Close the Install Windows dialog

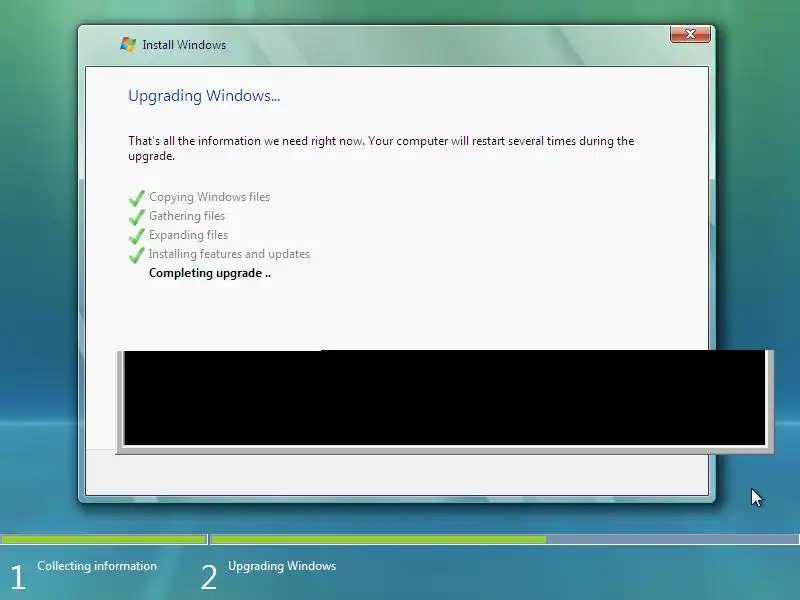(x=690, y=34)
